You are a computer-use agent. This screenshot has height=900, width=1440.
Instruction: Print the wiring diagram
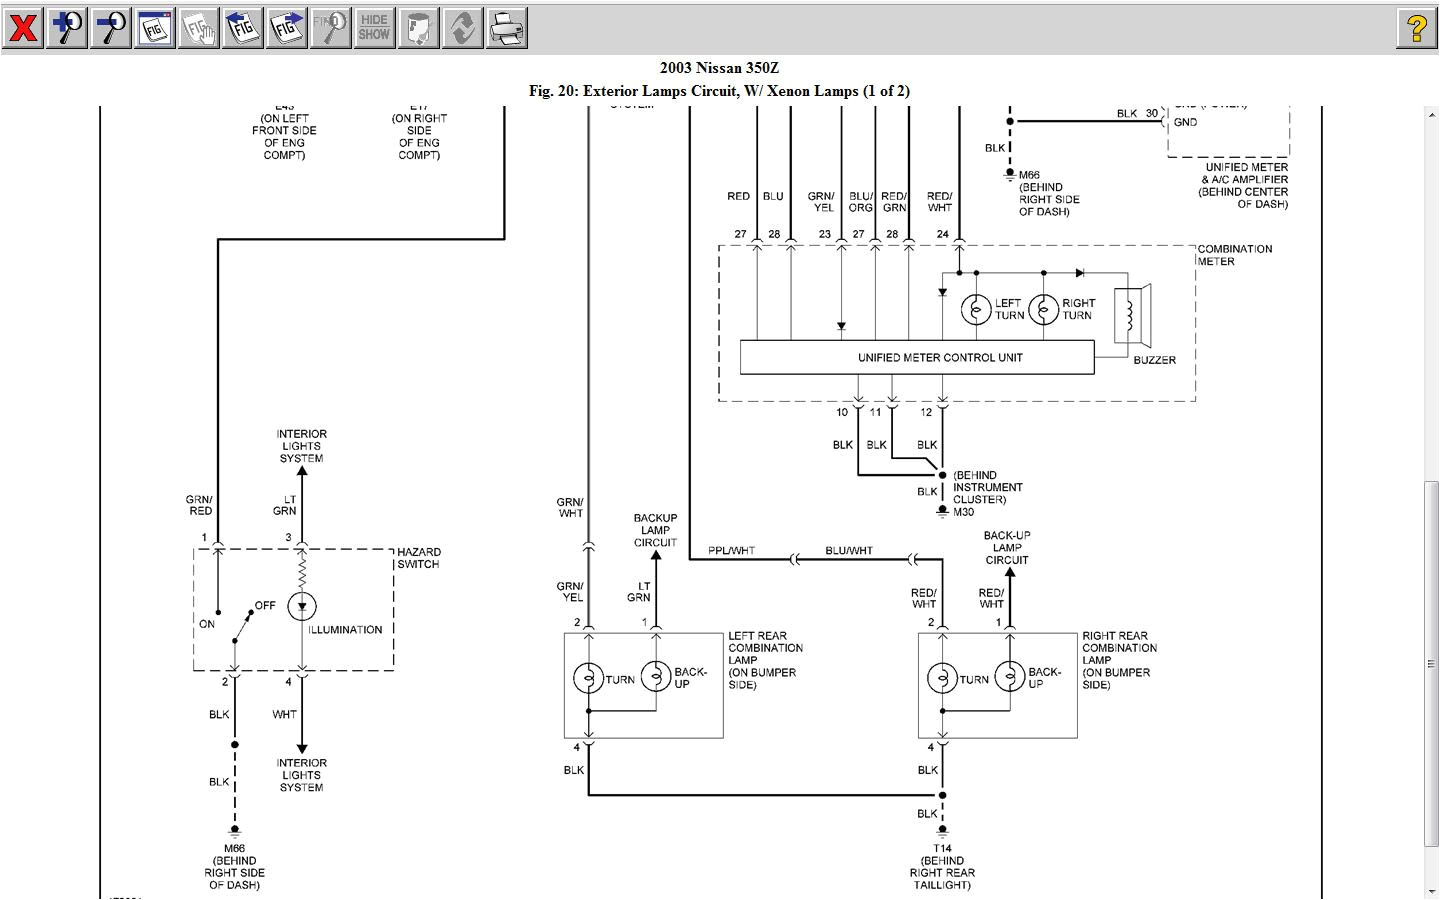point(506,27)
